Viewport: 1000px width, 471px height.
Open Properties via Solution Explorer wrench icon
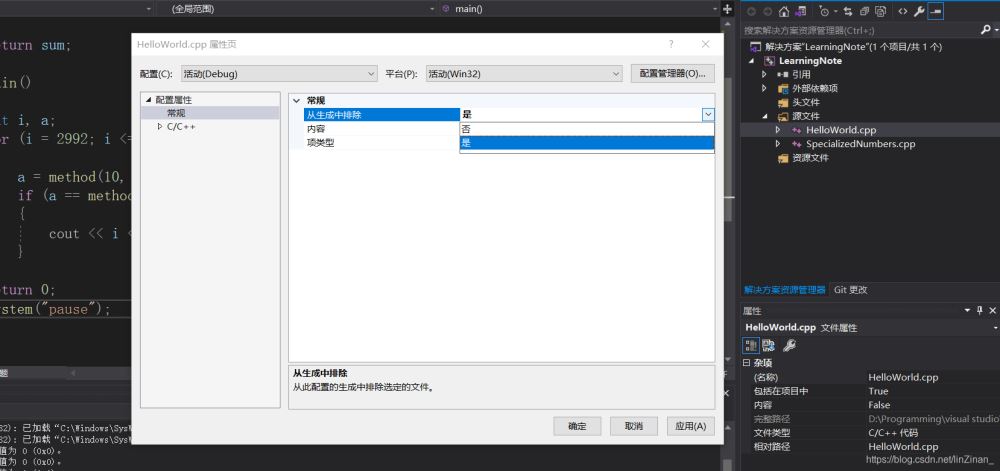point(919,11)
